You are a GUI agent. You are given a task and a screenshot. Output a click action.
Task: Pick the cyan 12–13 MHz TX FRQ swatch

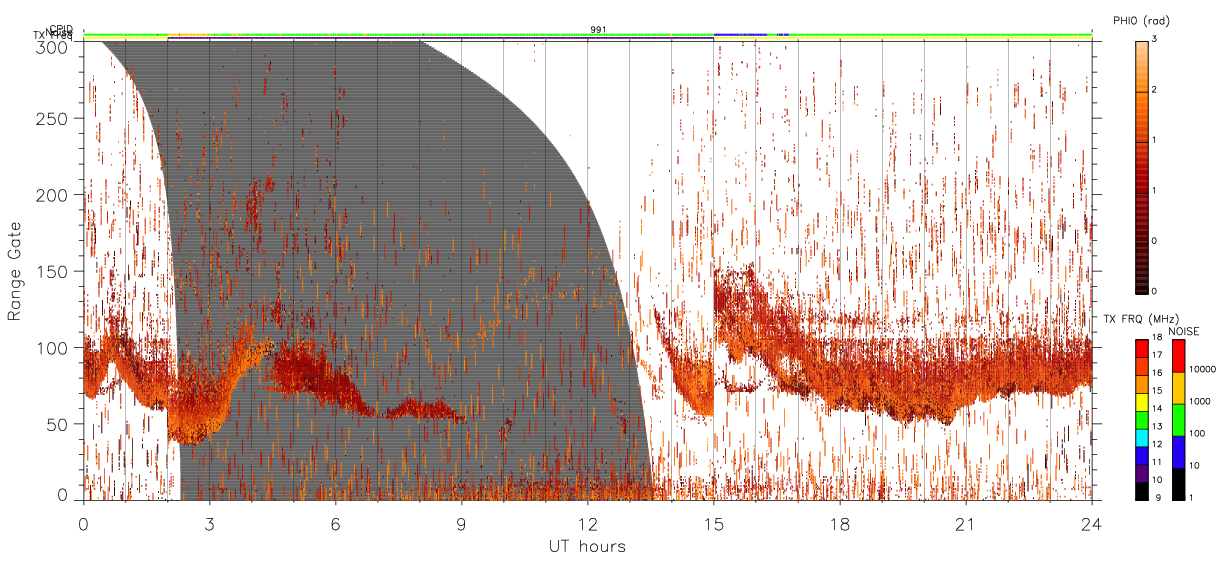point(1141,438)
